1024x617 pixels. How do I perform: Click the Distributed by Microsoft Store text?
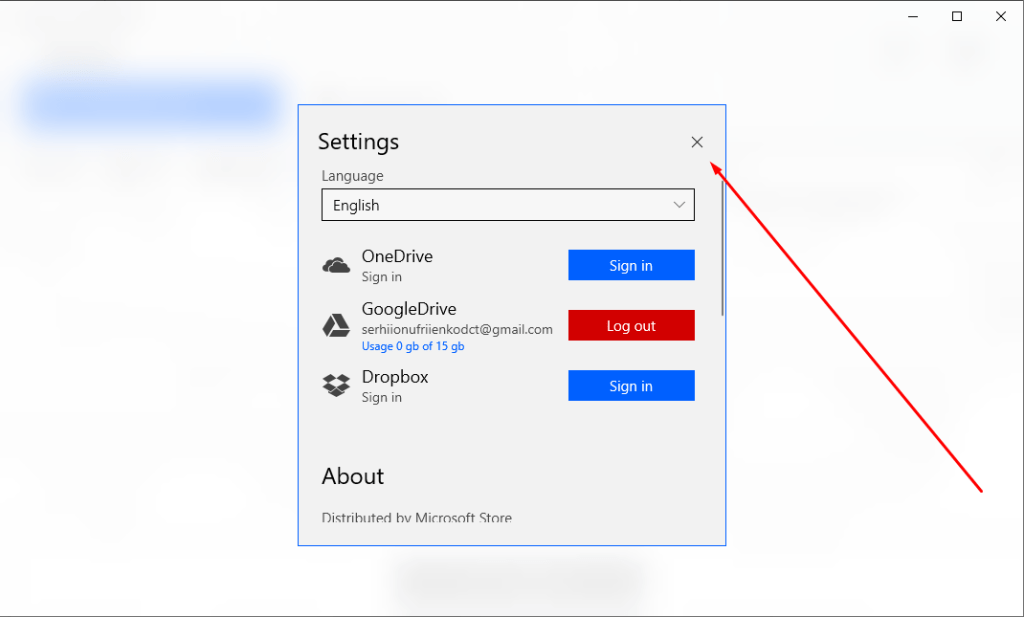[416, 518]
